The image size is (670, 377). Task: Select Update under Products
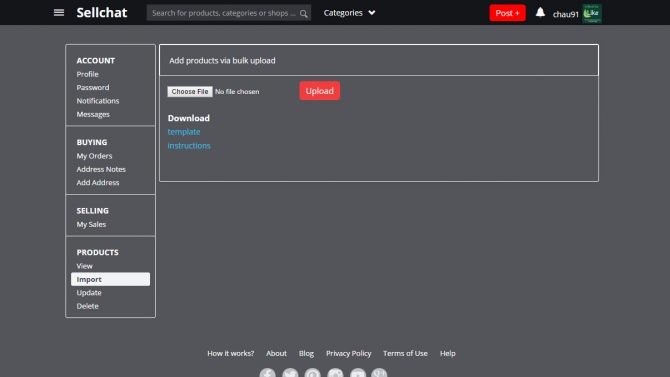tap(89, 293)
